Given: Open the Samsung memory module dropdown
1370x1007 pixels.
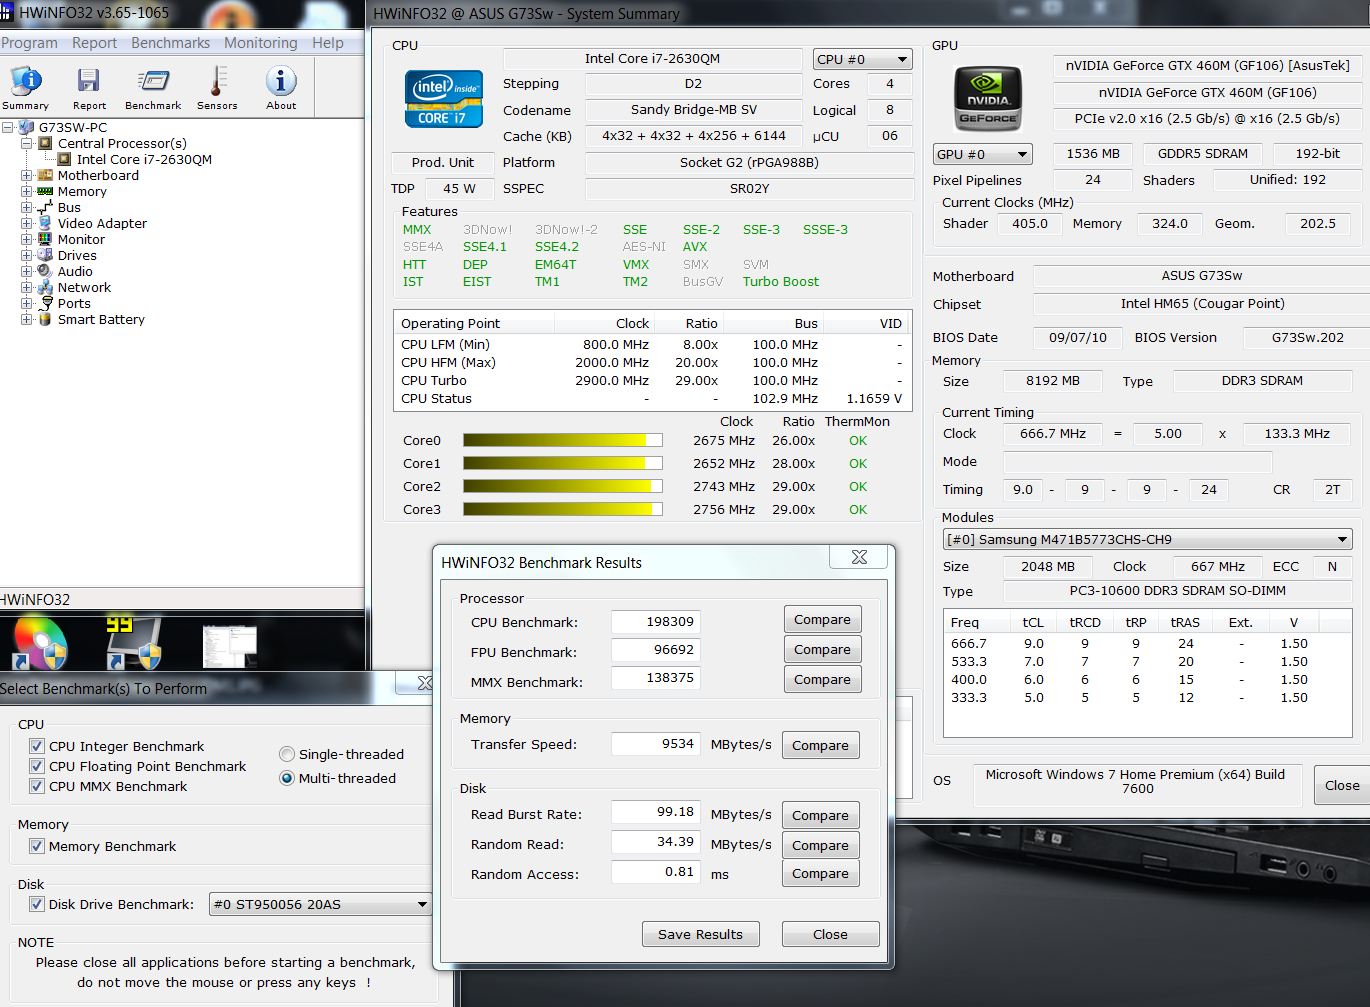Looking at the screenshot, I should tap(1147, 539).
